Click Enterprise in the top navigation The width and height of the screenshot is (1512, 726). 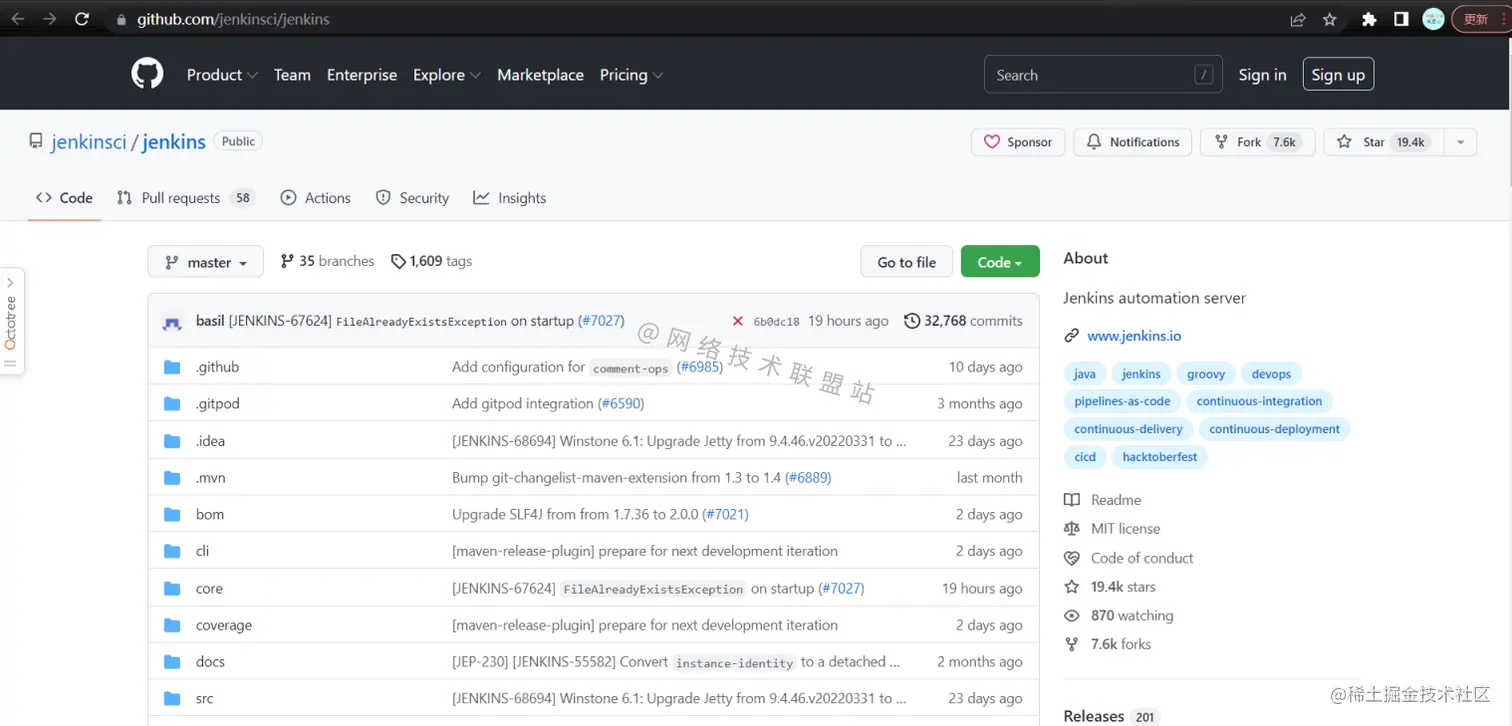pos(362,75)
